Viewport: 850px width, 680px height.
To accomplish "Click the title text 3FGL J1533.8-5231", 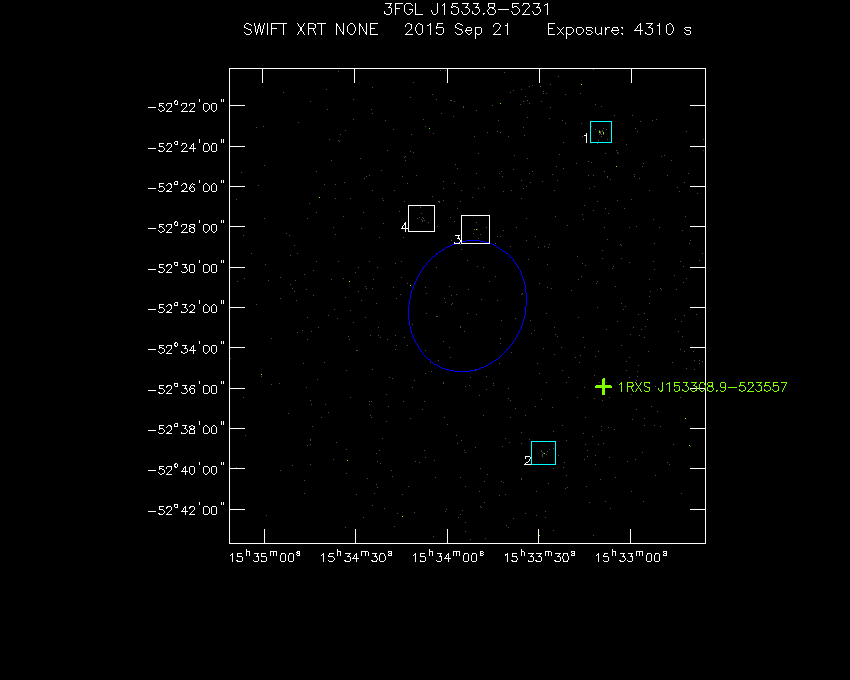I will [x=467, y=9].
